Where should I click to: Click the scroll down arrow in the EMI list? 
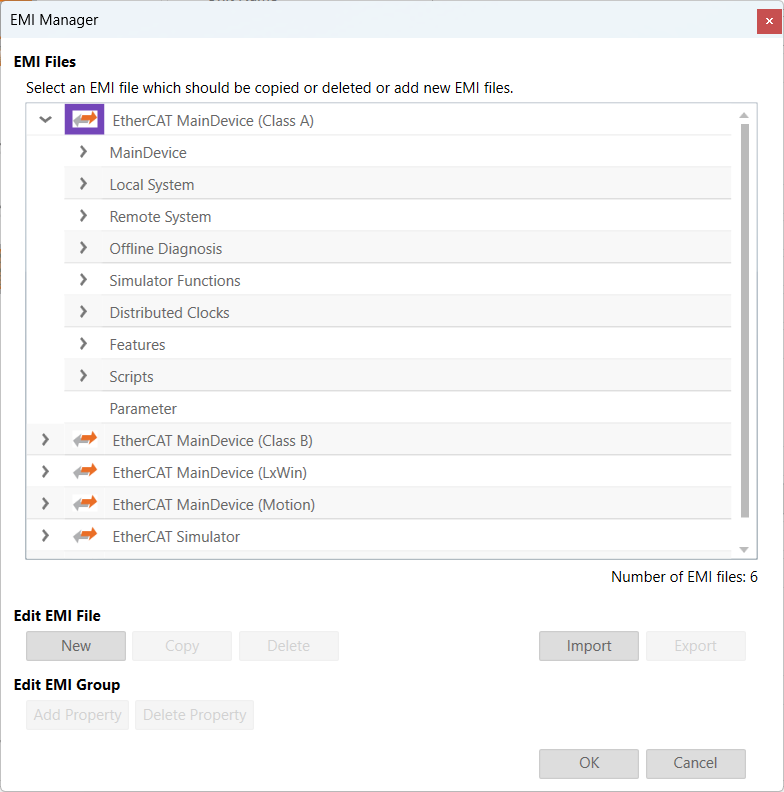743,549
